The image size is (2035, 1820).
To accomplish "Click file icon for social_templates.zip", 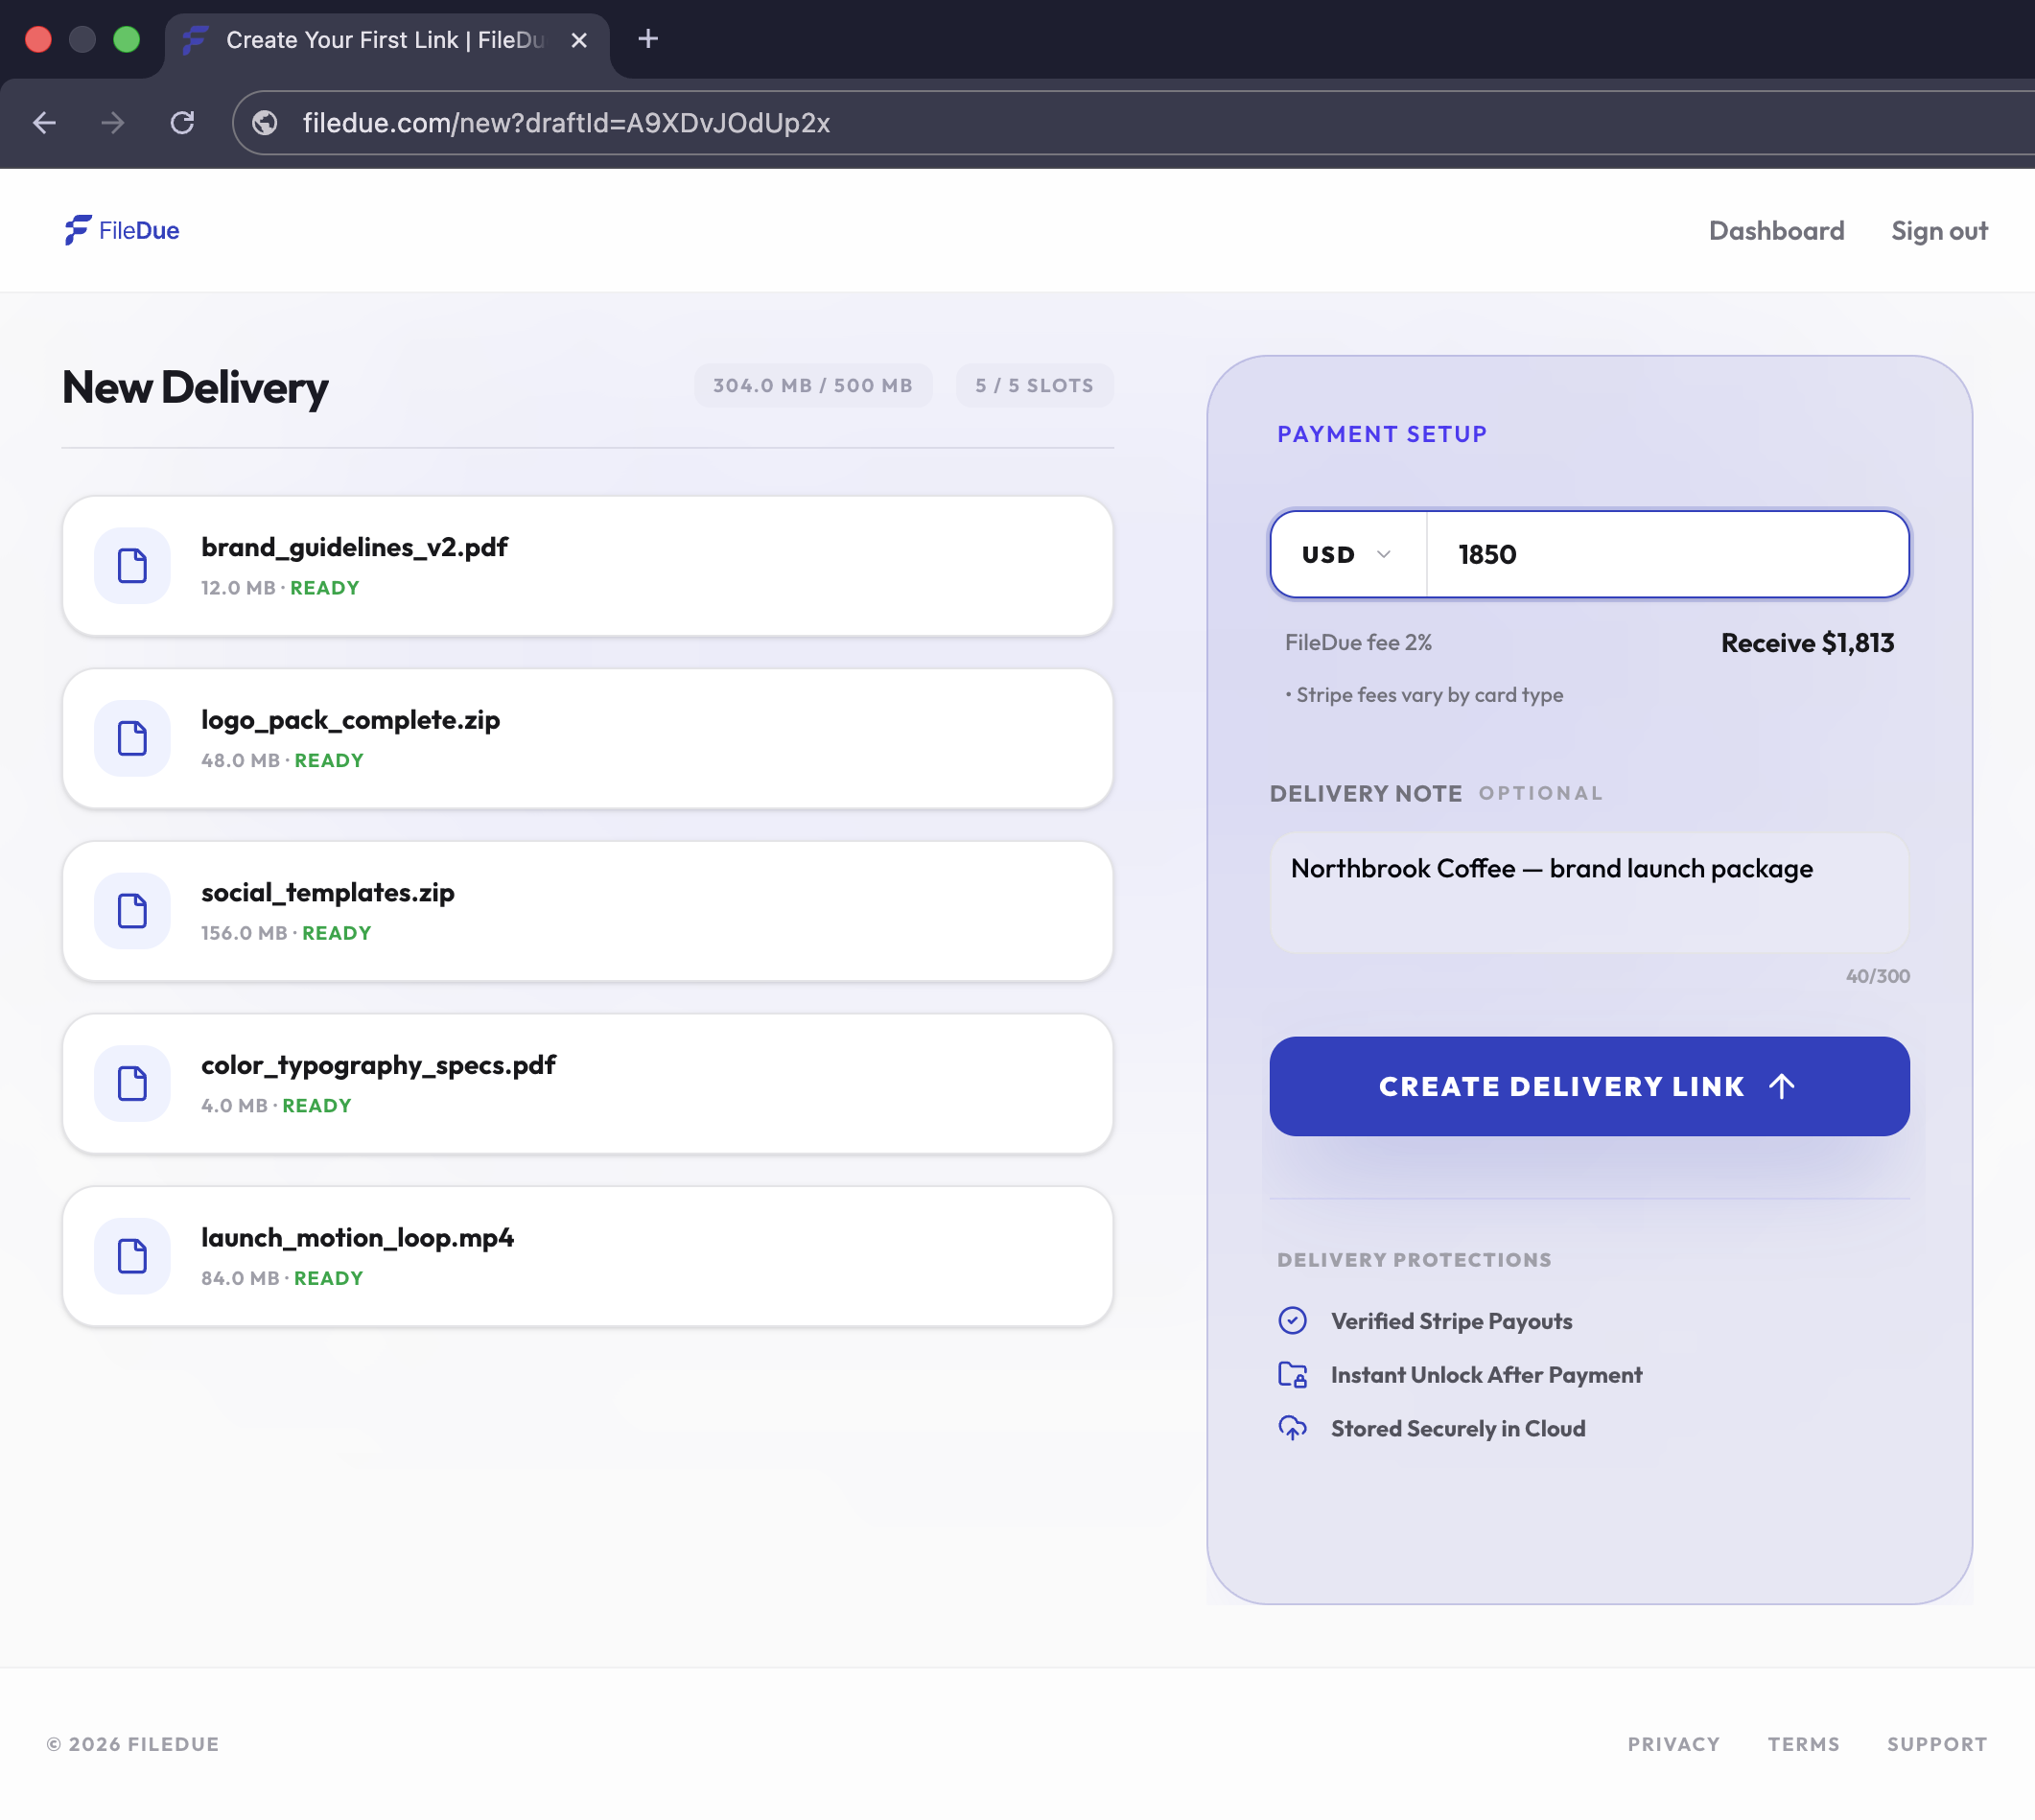I will click(132, 910).
